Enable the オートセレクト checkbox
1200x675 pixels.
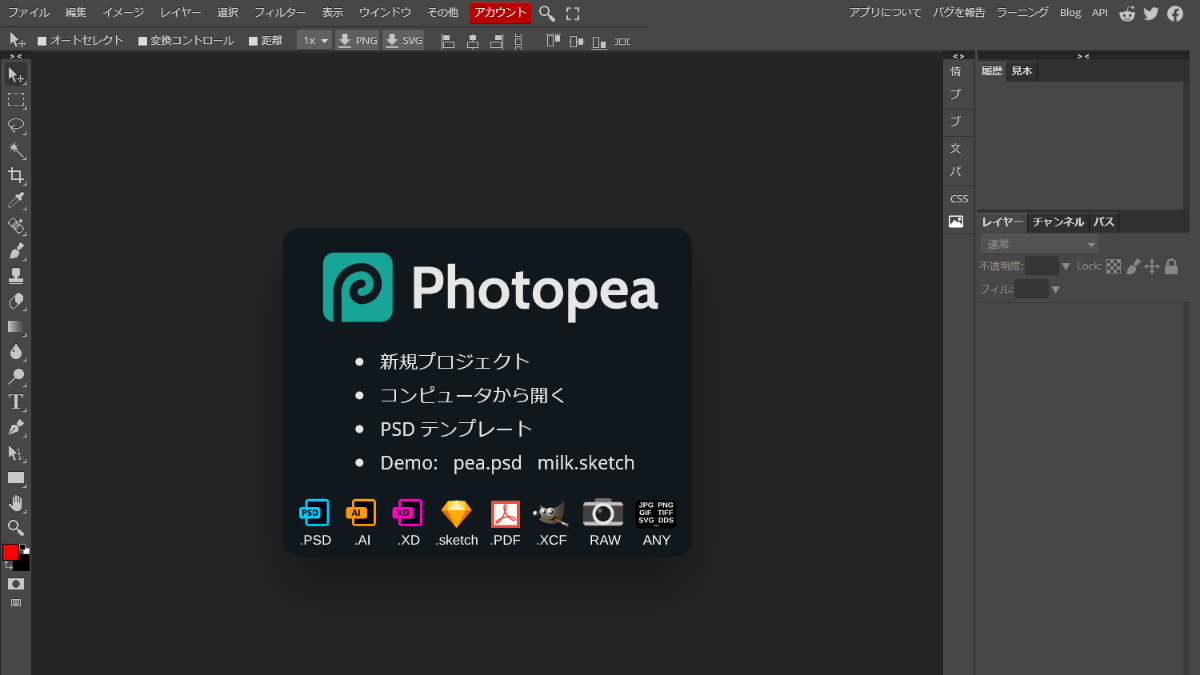click(42, 41)
